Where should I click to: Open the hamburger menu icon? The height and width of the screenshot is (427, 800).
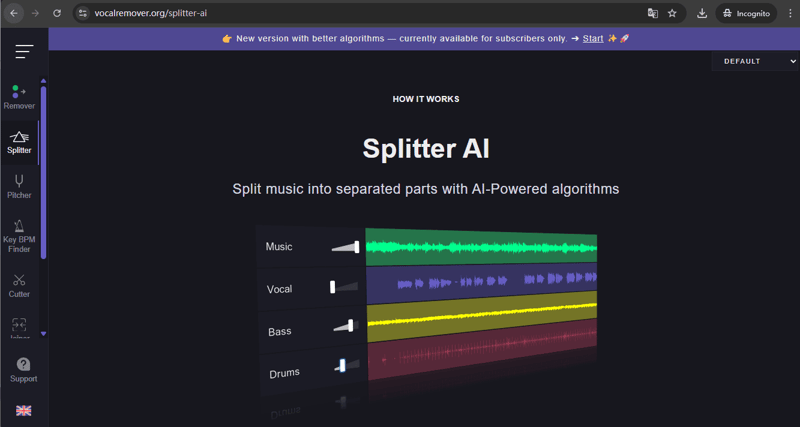pyautogui.click(x=24, y=52)
